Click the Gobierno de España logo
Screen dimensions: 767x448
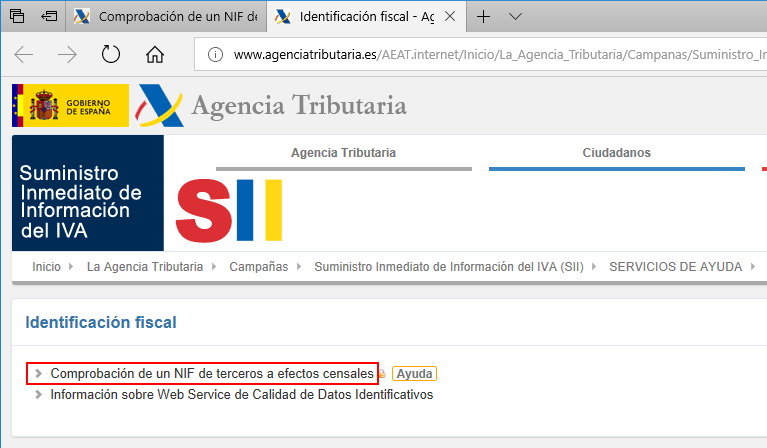point(70,106)
